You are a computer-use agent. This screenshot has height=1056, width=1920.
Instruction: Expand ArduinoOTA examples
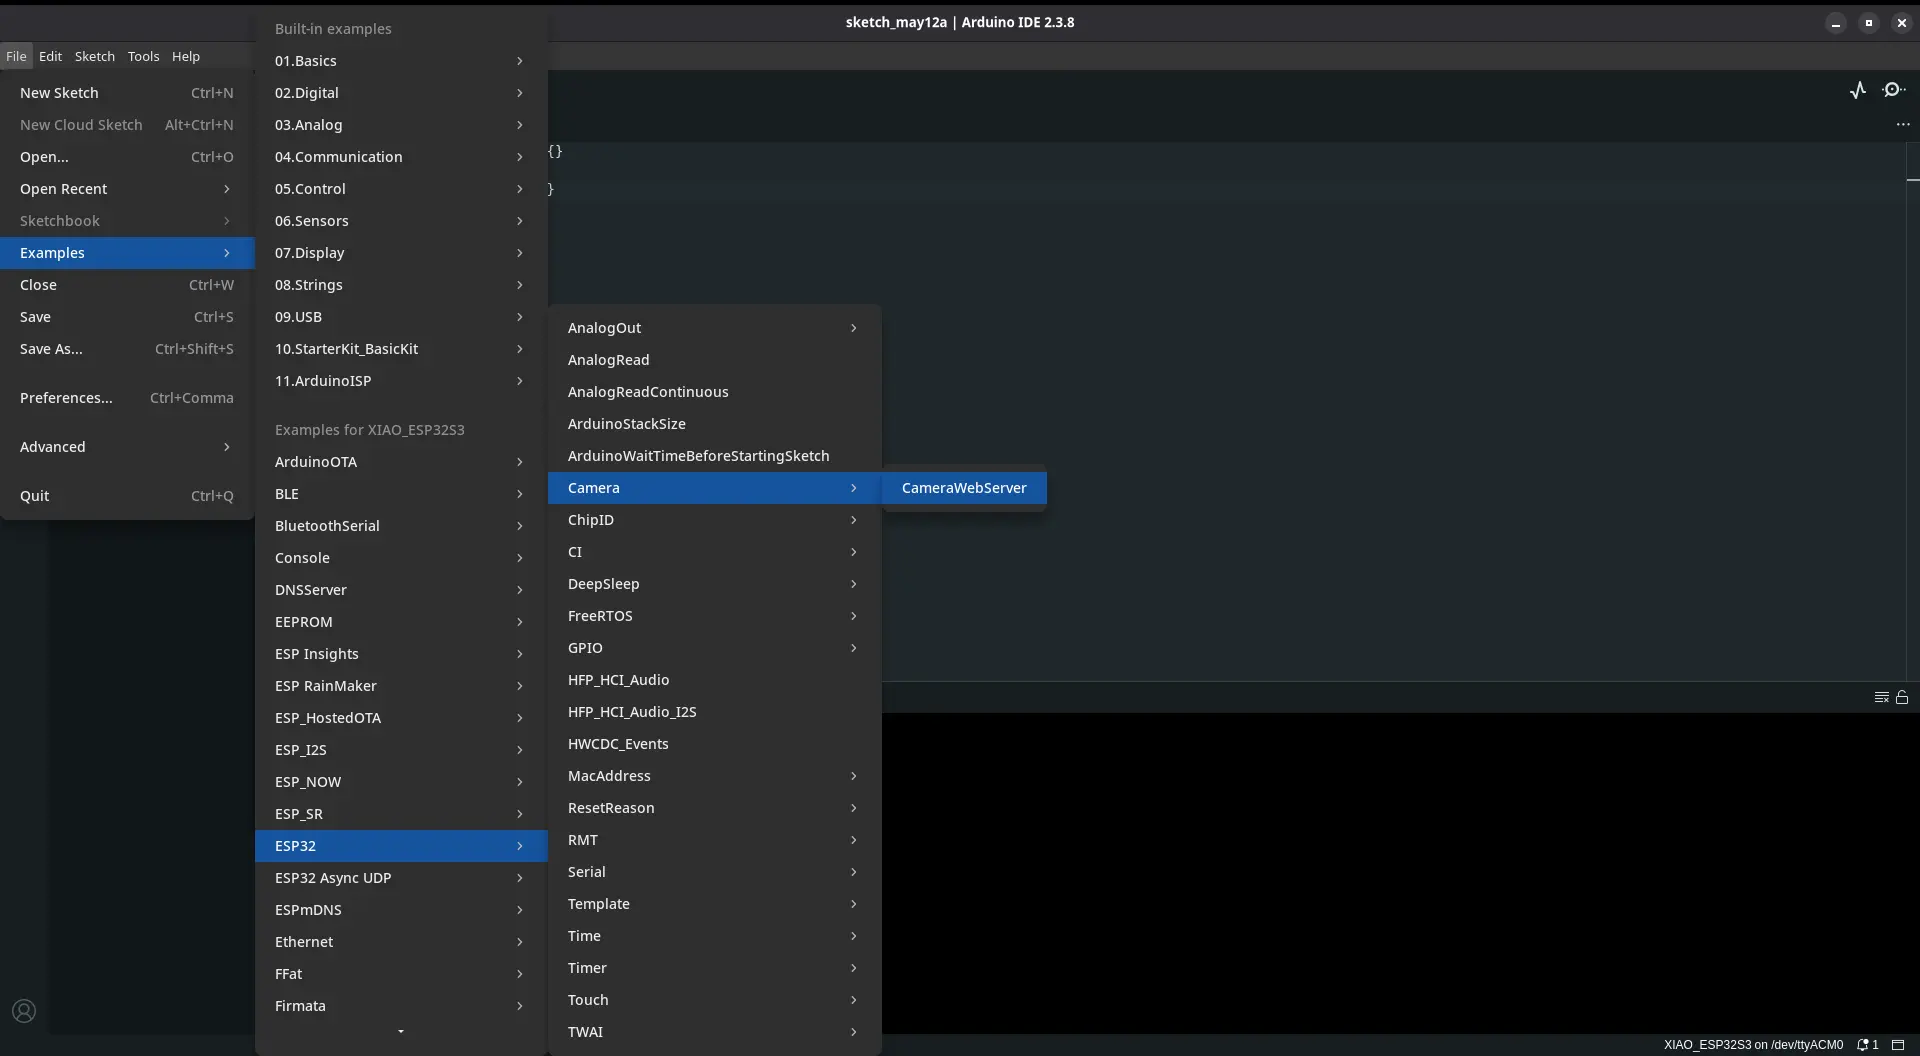[x=401, y=462]
